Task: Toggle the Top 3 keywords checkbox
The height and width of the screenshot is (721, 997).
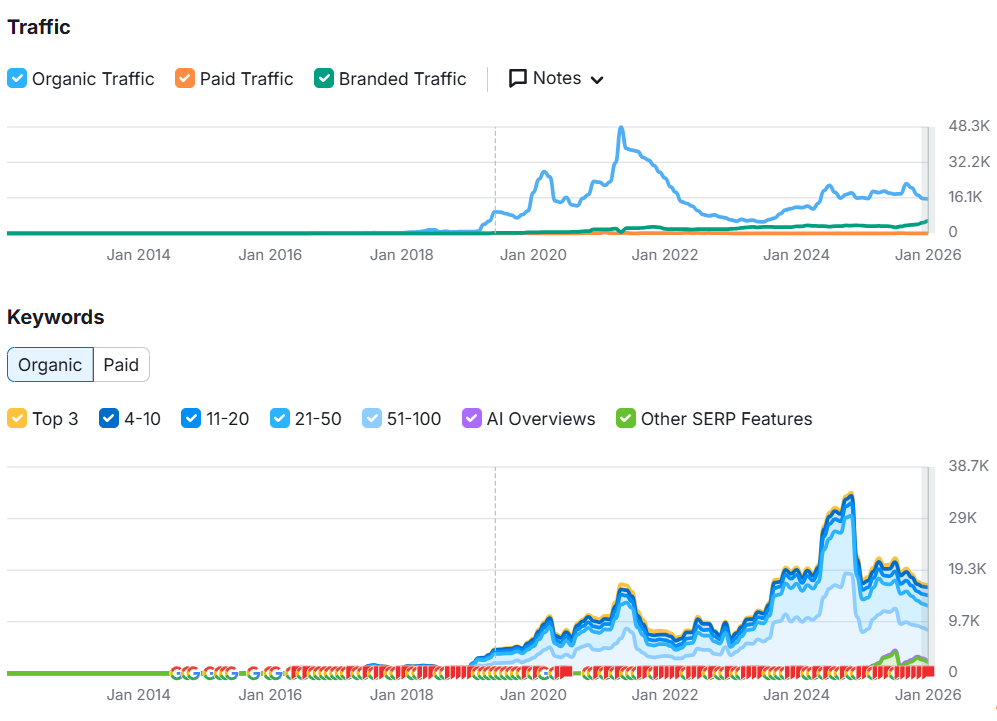Action: click(x=17, y=418)
